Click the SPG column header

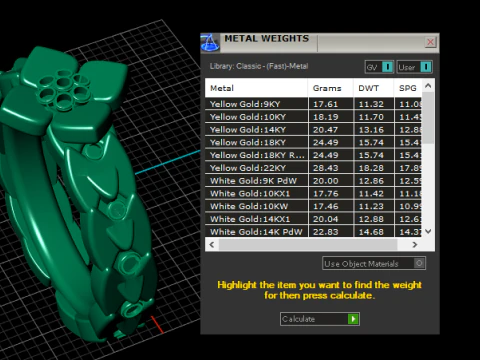coord(408,88)
